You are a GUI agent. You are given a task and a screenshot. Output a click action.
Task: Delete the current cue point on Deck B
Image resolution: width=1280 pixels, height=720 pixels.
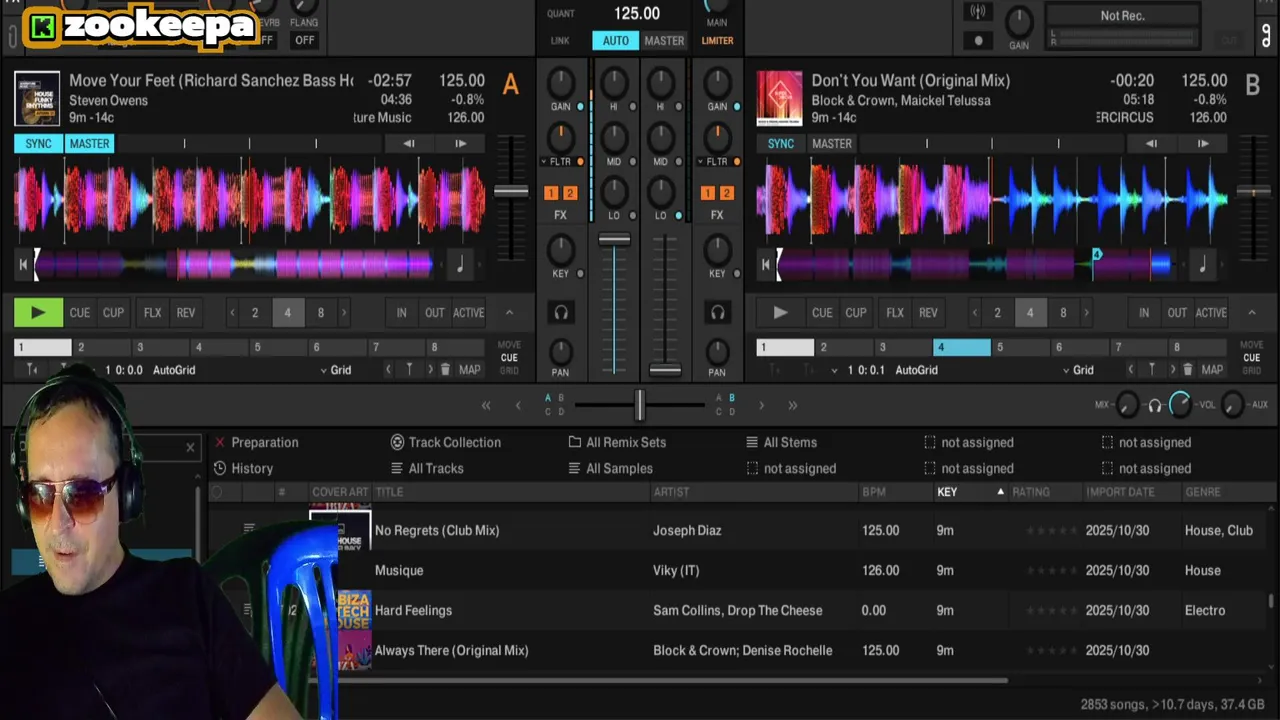[x=1187, y=370]
